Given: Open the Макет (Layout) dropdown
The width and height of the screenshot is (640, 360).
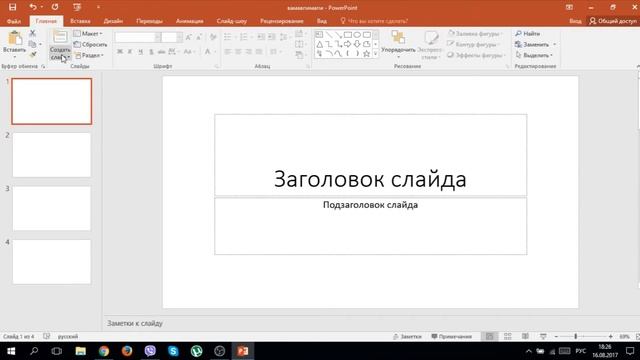Looking at the screenshot, I should point(89,33).
